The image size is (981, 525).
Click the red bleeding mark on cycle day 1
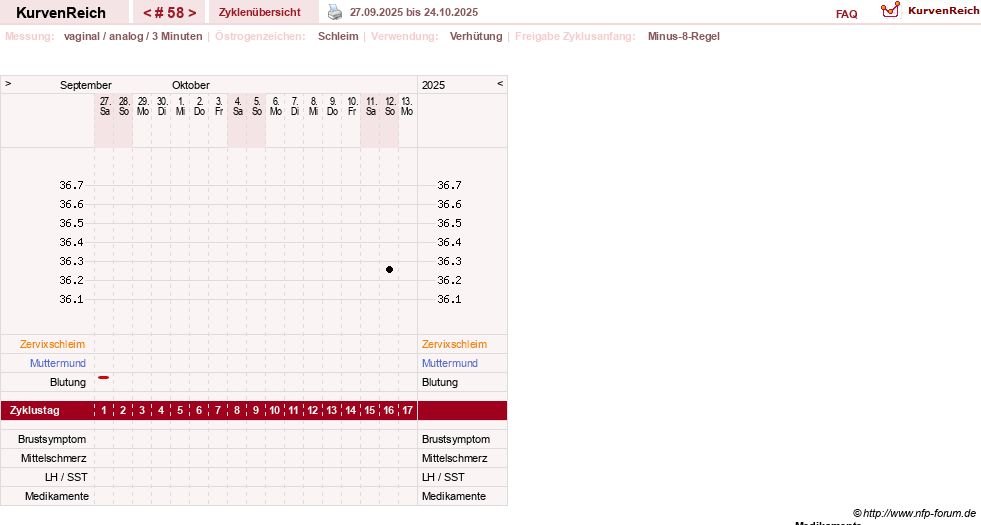104,377
